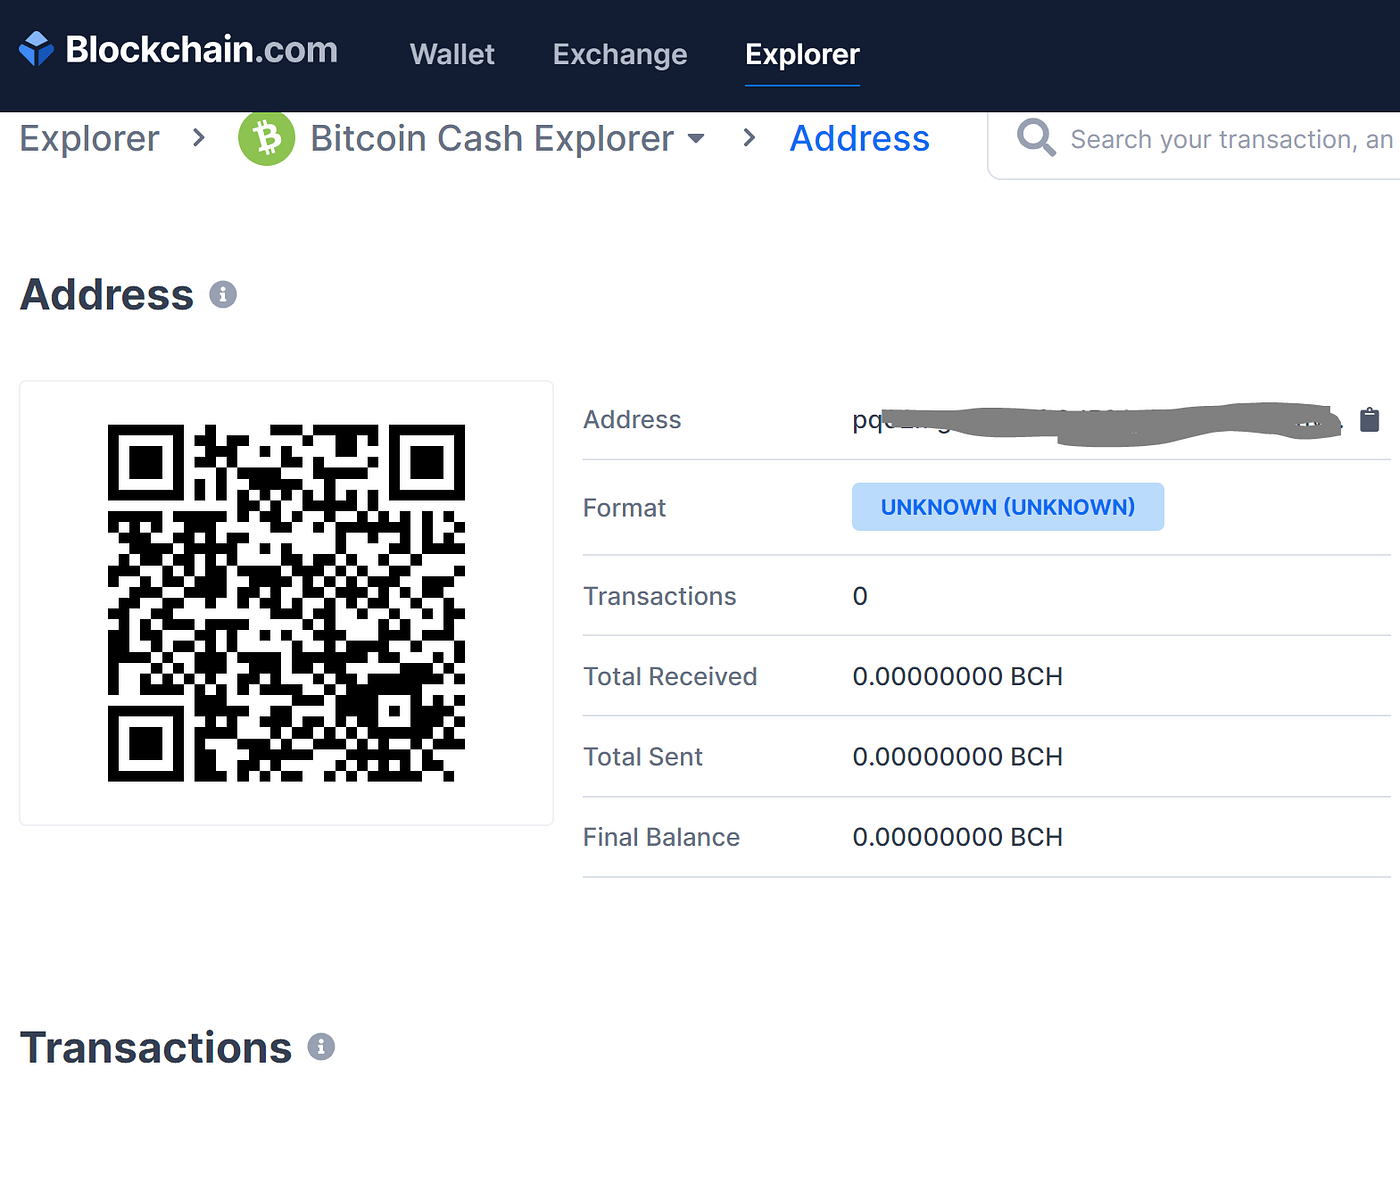The image size is (1400, 1183).
Task: Click the Transactions row label in details table
Action: [x=659, y=596]
